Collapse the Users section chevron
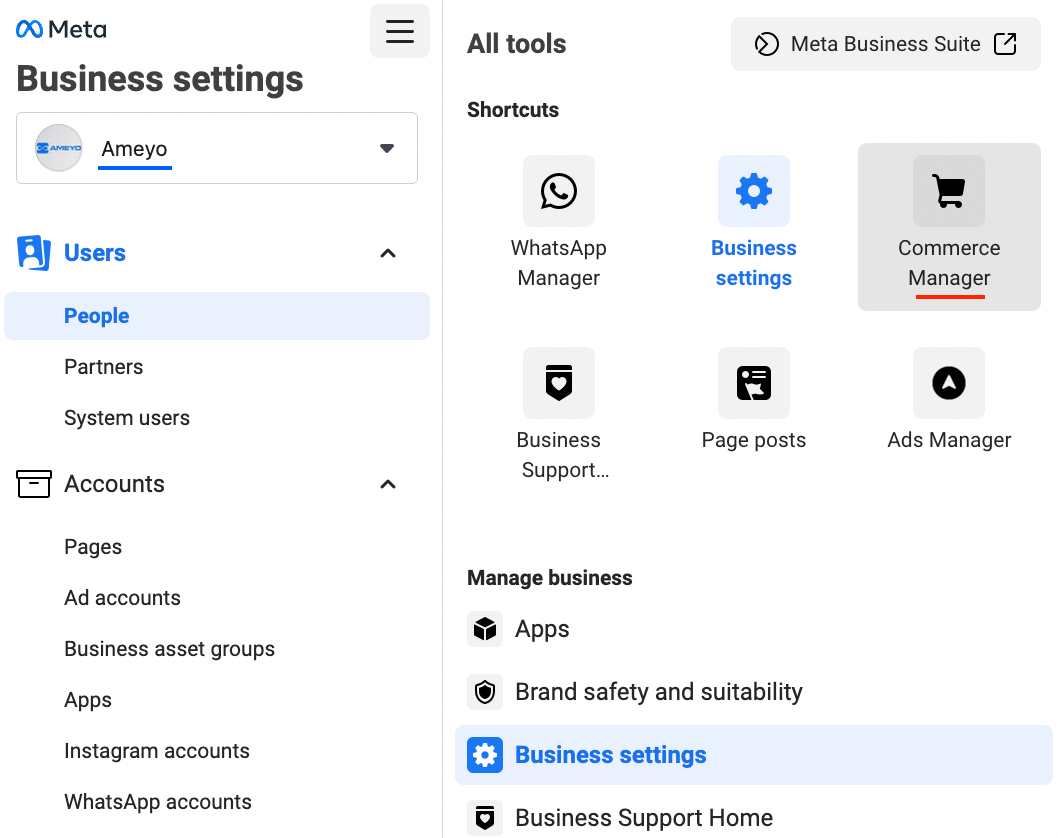 (x=388, y=254)
